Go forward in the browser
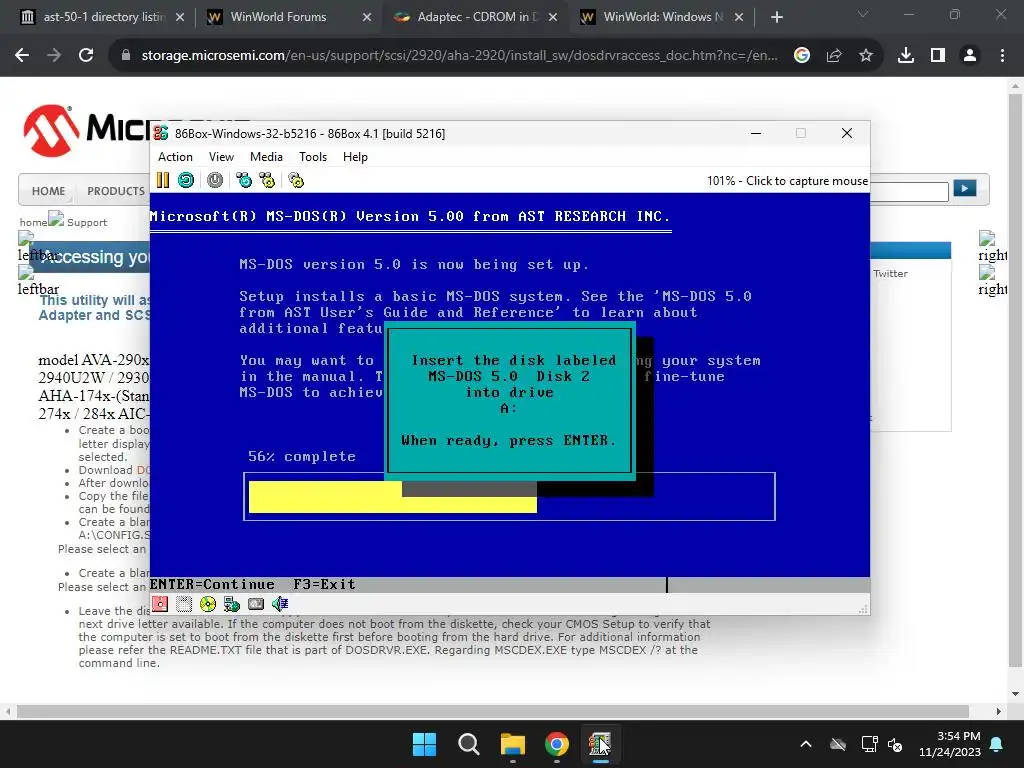Image resolution: width=1024 pixels, height=768 pixels. point(54,56)
